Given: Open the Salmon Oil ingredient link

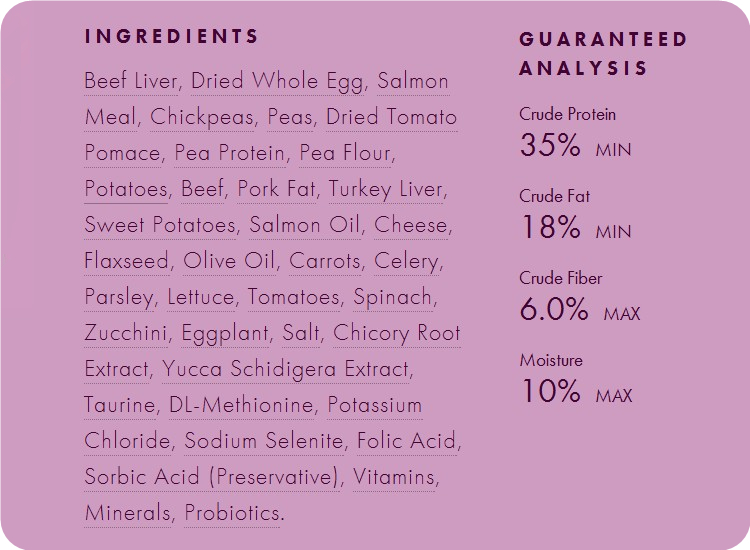Looking at the screenshot, I should [x=304, y=225].
